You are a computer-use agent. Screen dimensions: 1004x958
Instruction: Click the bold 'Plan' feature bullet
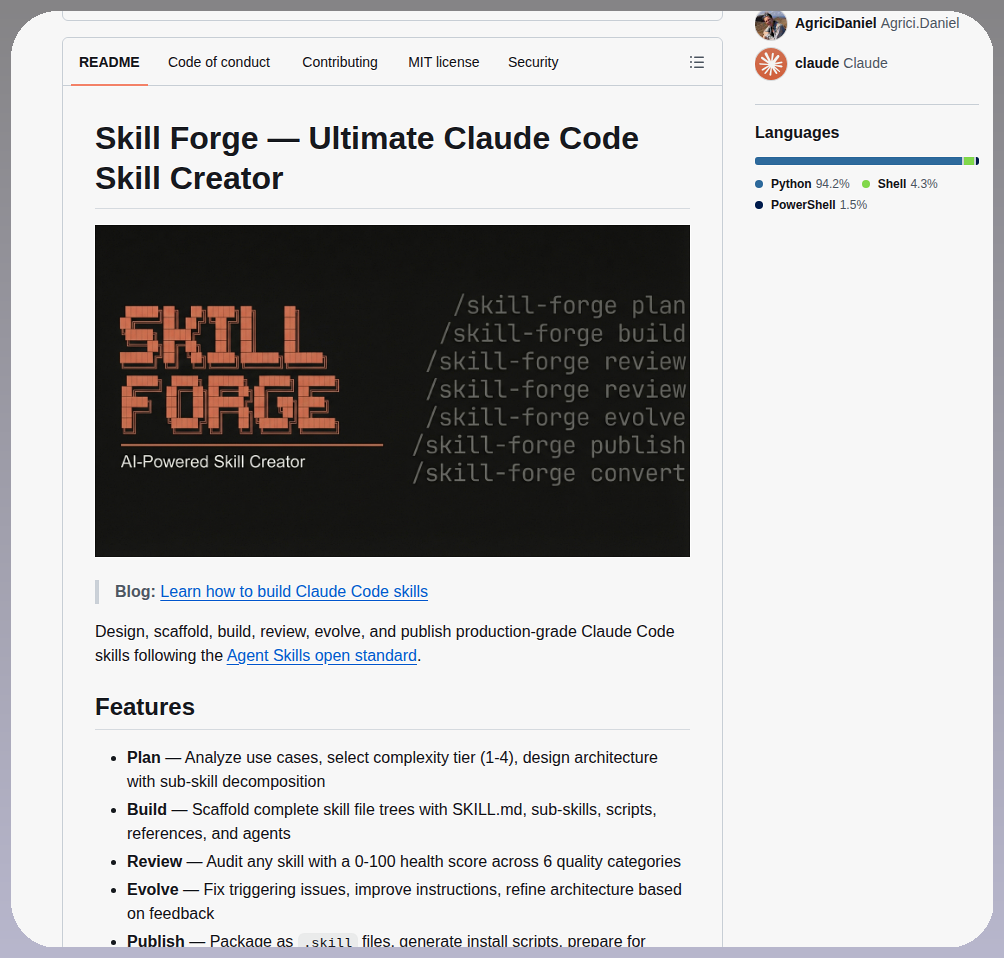(143, 758)
